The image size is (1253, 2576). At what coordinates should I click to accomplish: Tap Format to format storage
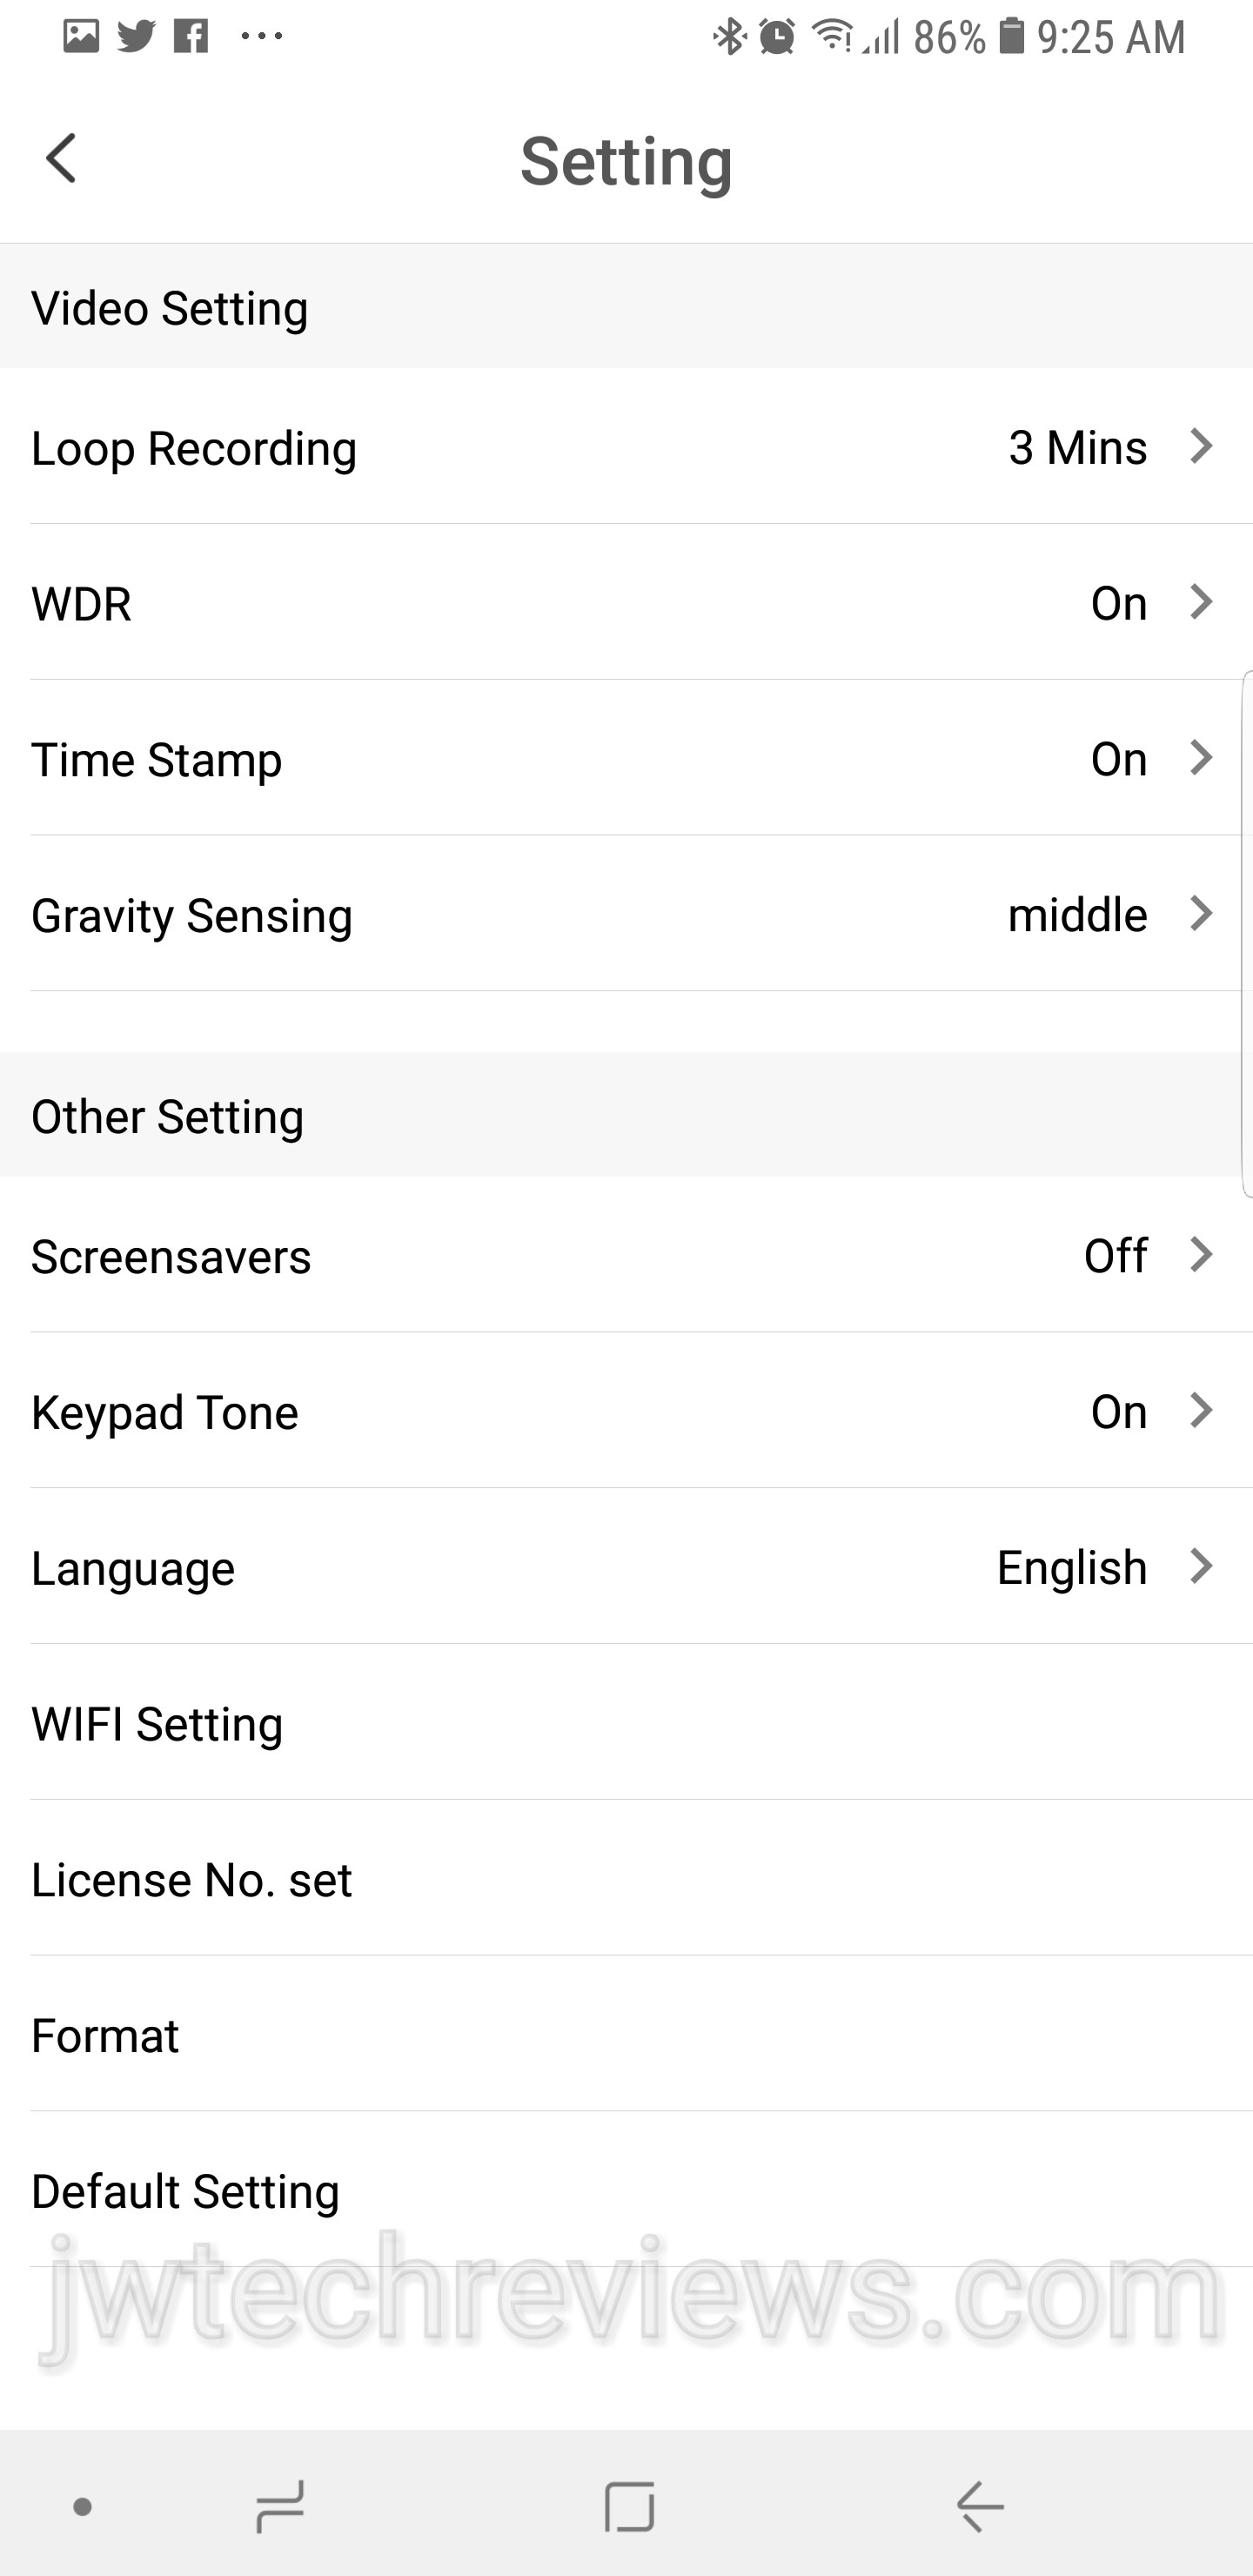point(105,2036)
